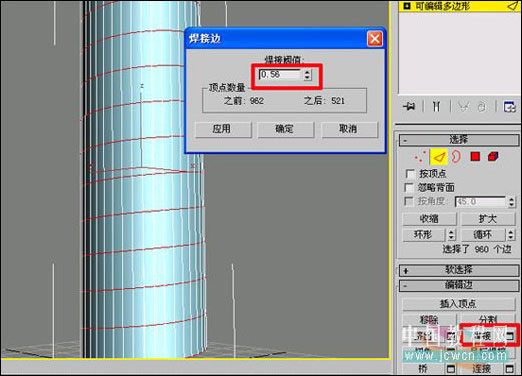Viewport: 522px width, 376px height.
Task: Toggle 按角度 (By Angle) checkbox
Action: (409, 201)
